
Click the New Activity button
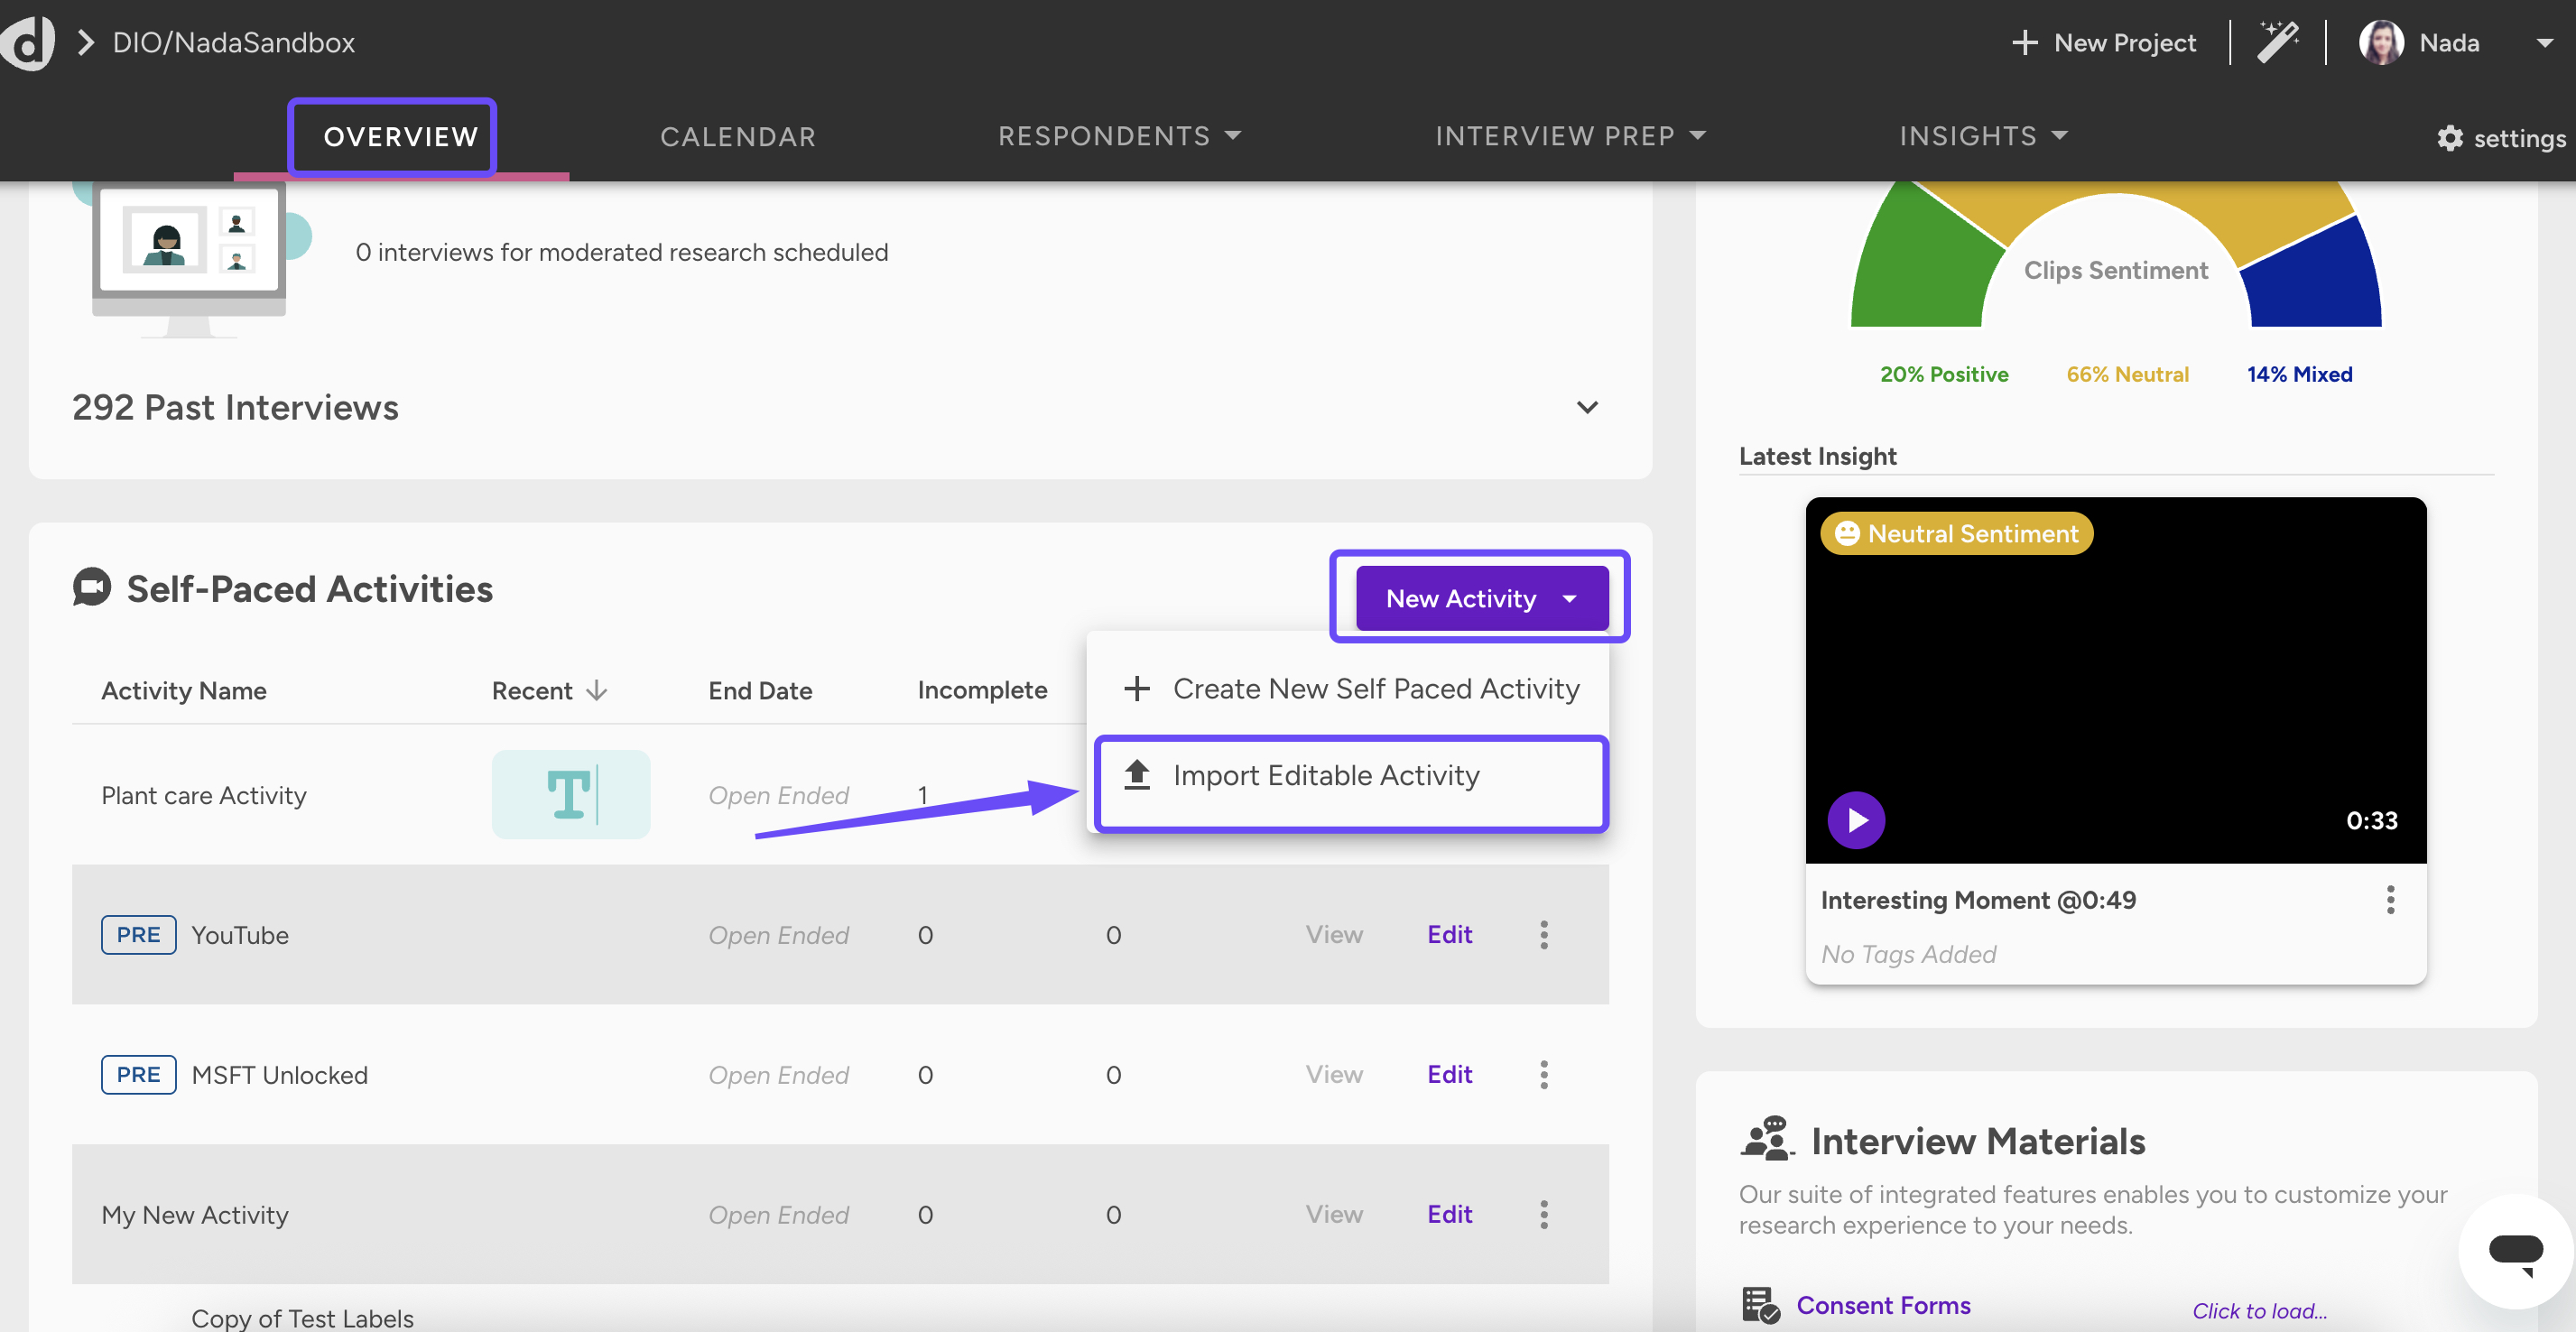[x=1480, y=598]
